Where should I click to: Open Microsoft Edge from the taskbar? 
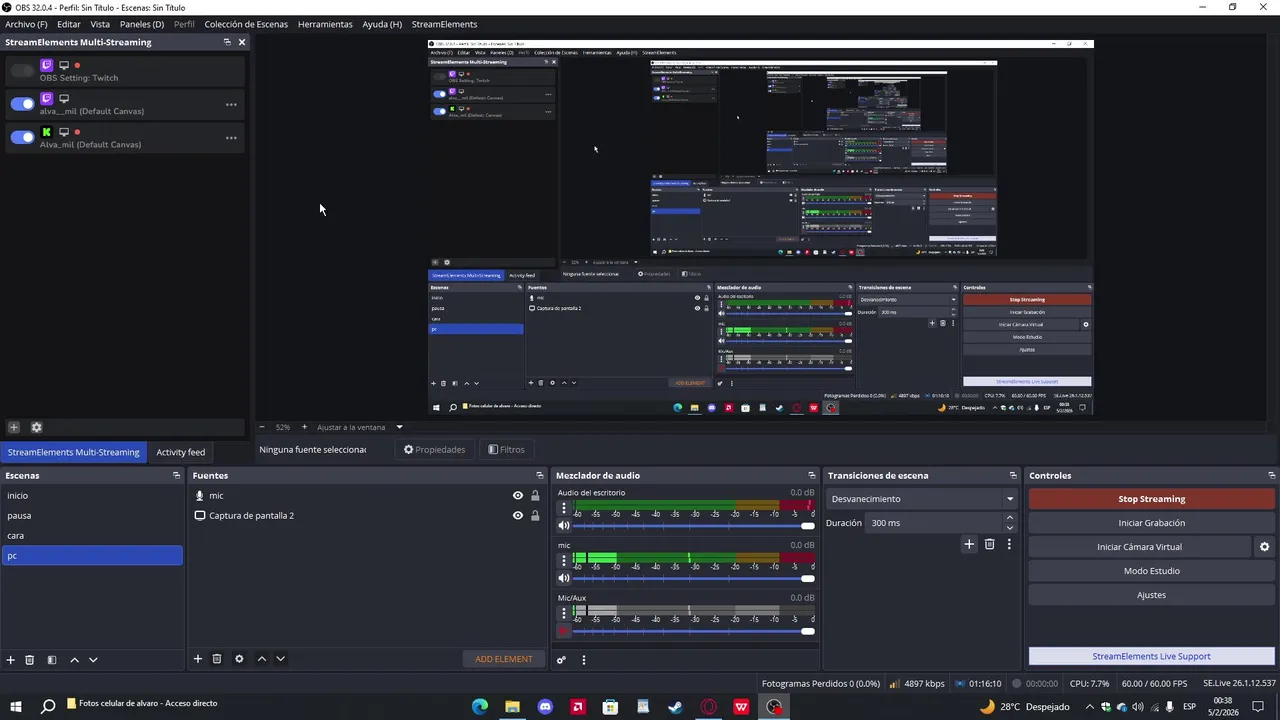(480, 707)
